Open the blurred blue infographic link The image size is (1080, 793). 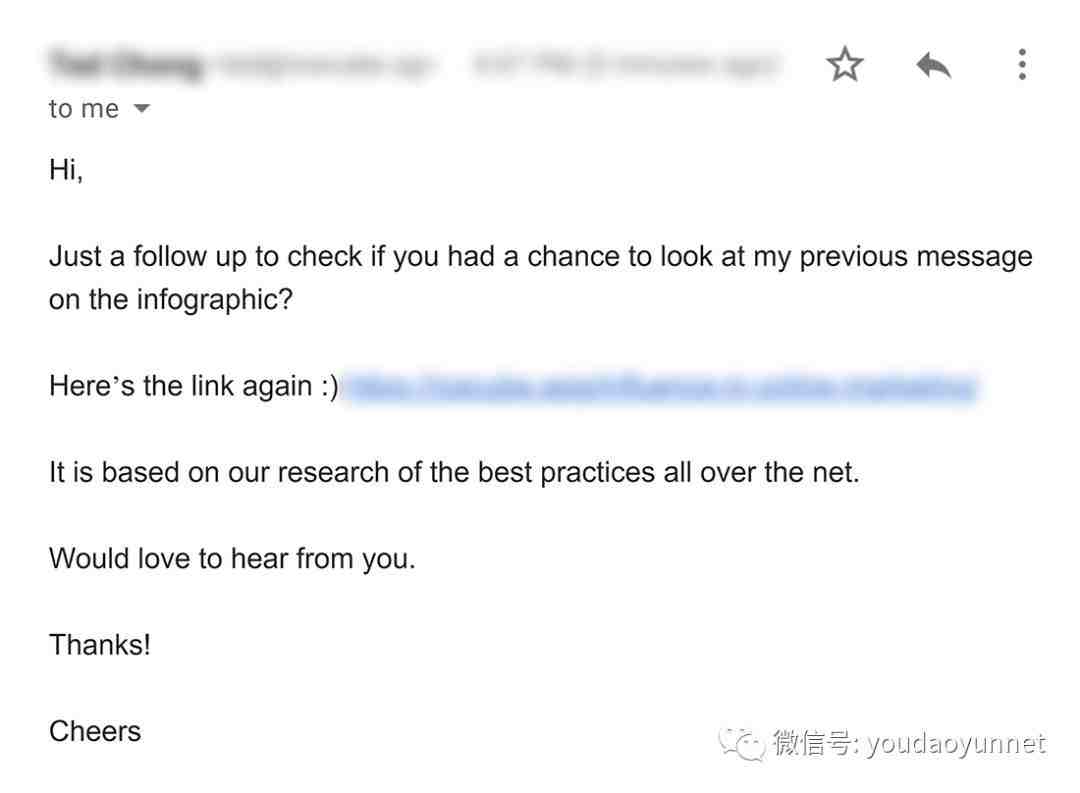click(x=660, y=387)
